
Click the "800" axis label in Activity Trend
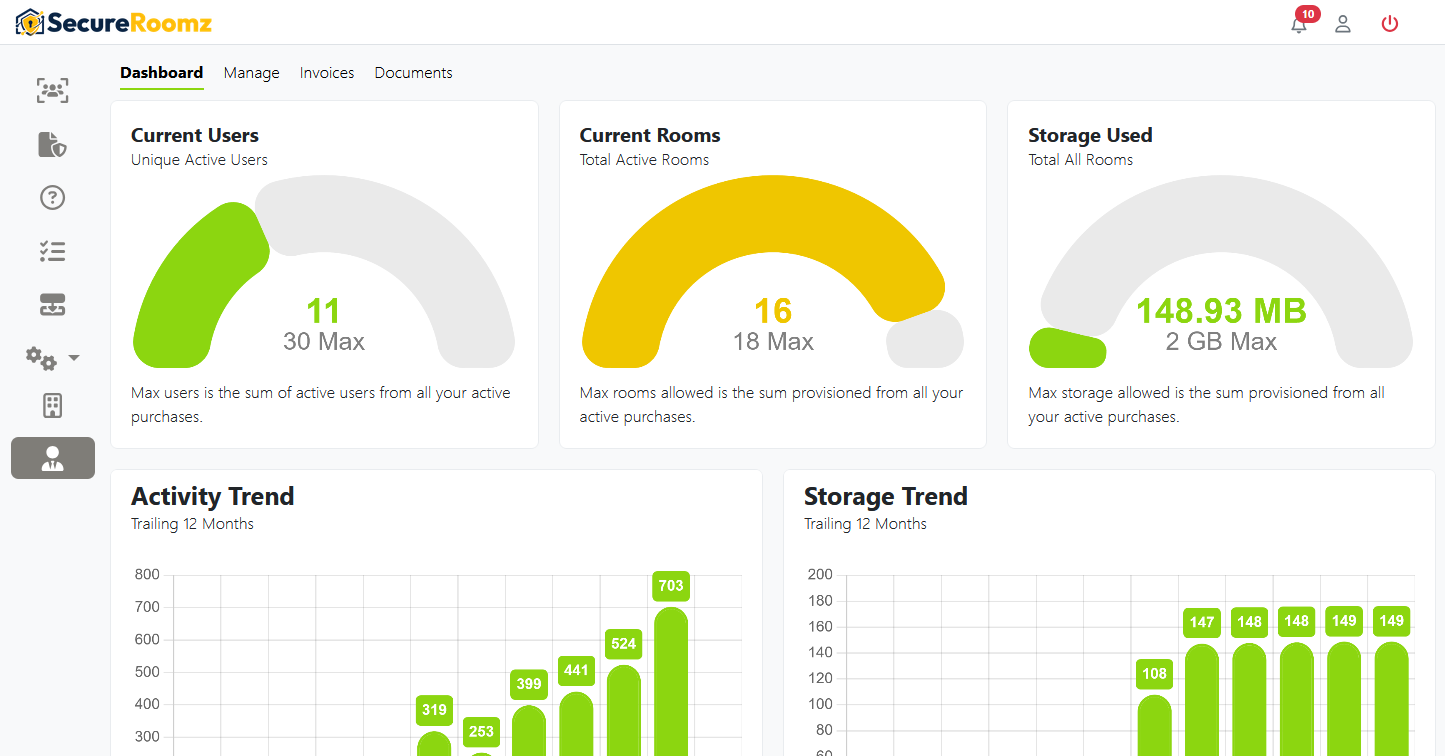tap(147, 575)
